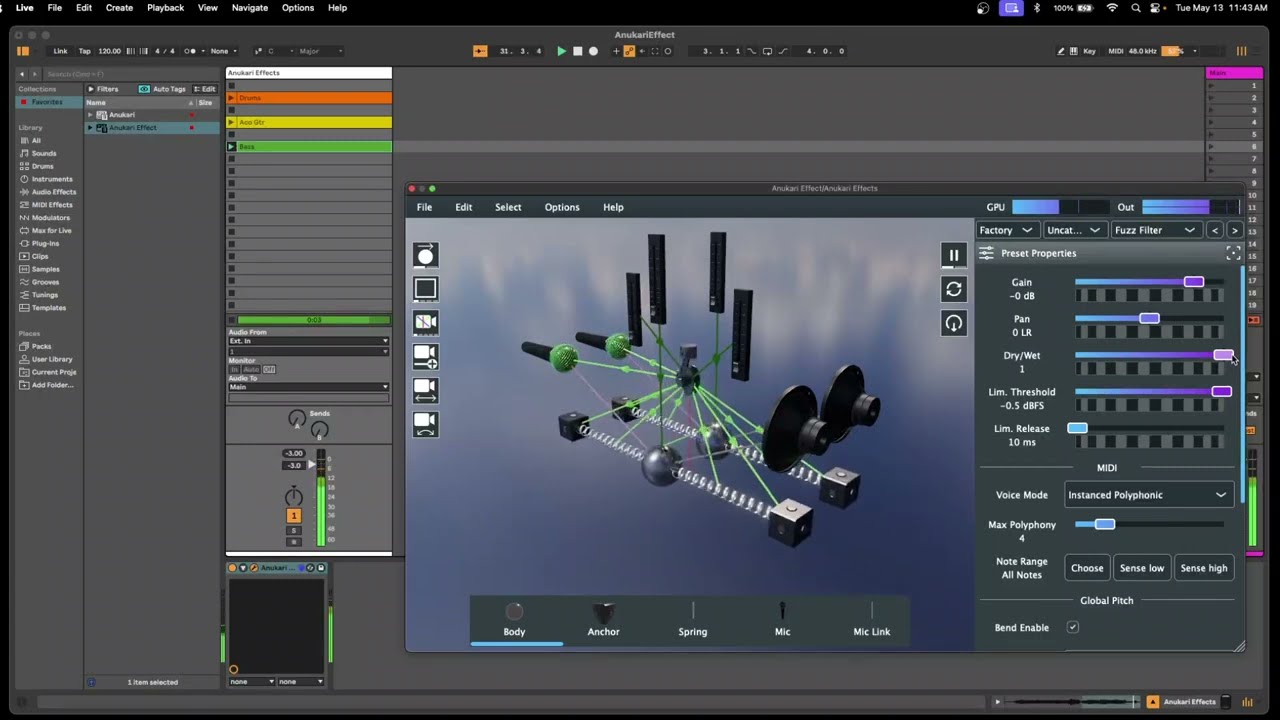
Task: Click the camera-with-plus icon
Action: pos(426,357)
